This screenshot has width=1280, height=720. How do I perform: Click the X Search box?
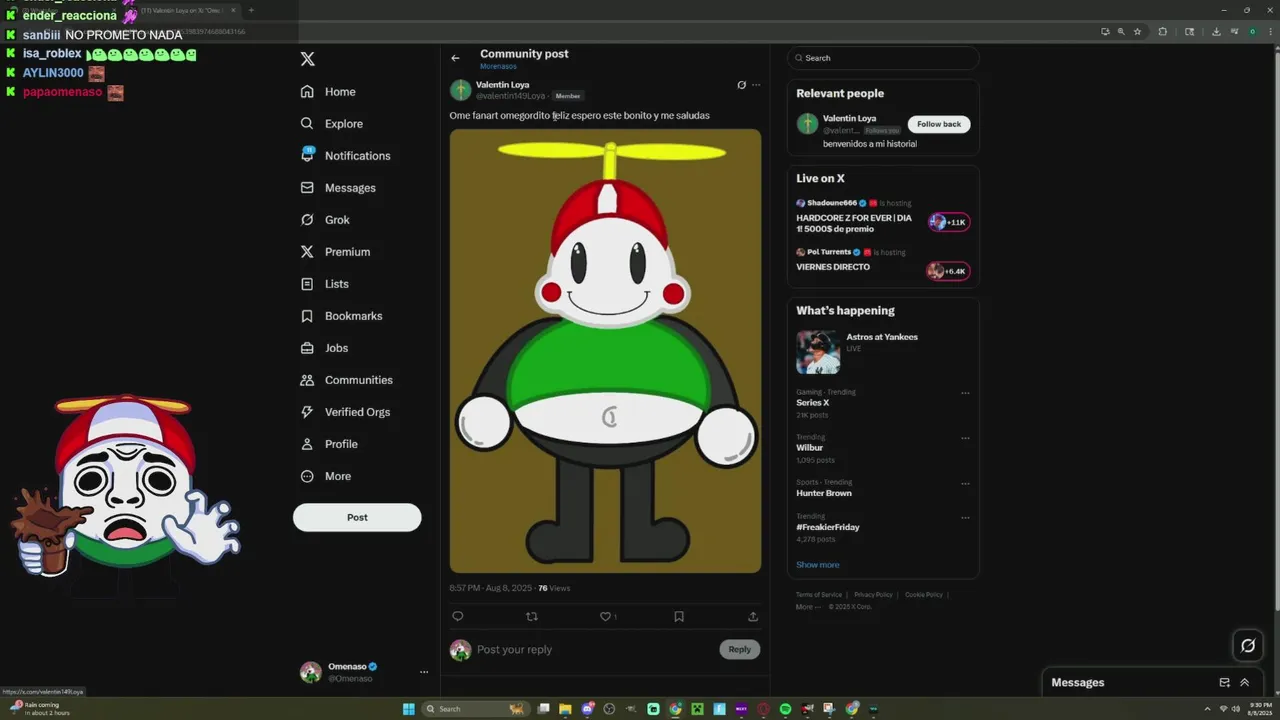pos(883,58)
